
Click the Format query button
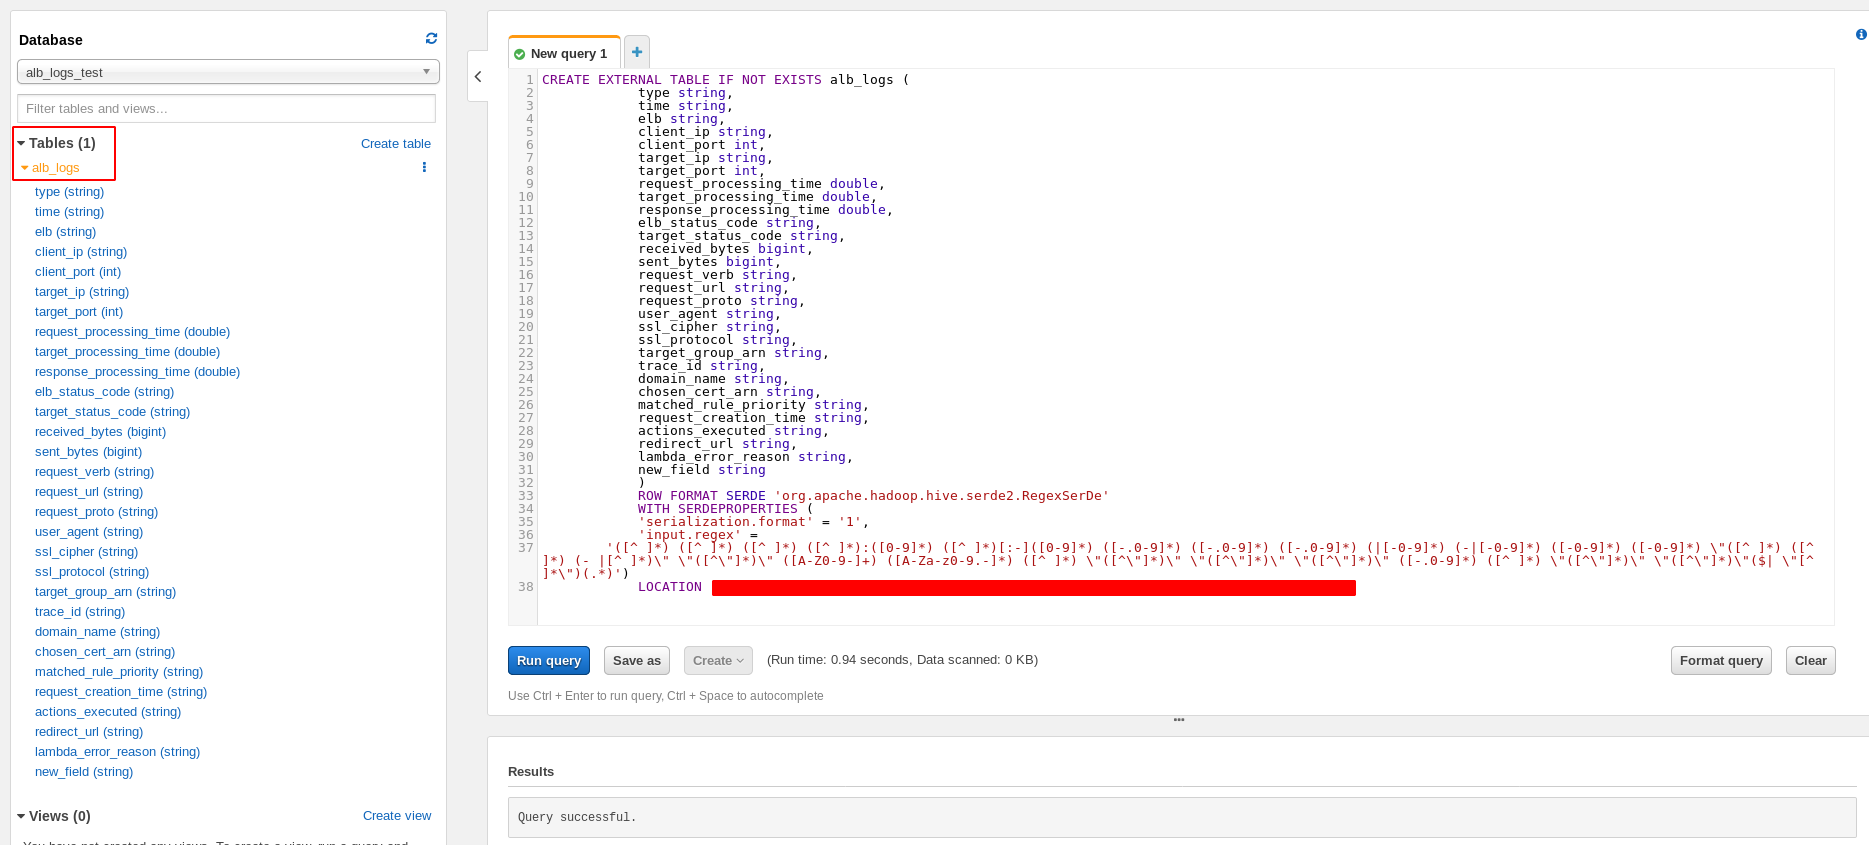[1720, 660]
